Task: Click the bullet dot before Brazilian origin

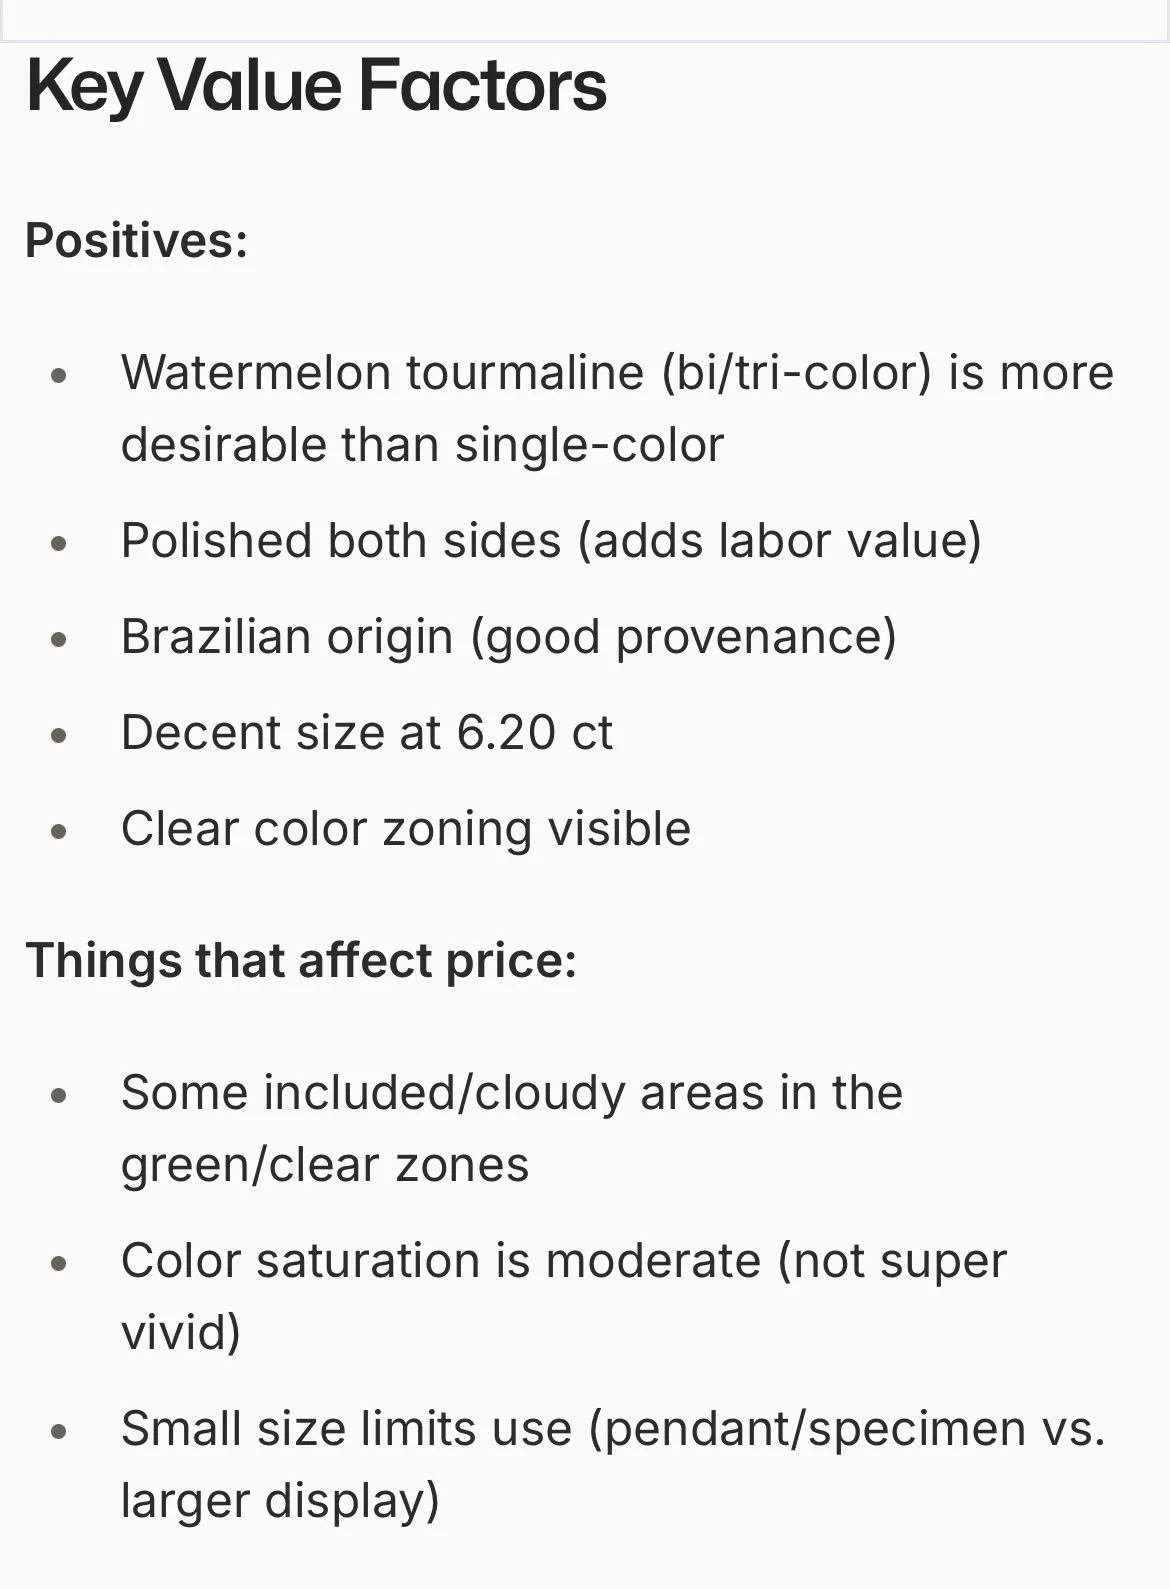Action: pyautogui.click(x=59, y=640)
